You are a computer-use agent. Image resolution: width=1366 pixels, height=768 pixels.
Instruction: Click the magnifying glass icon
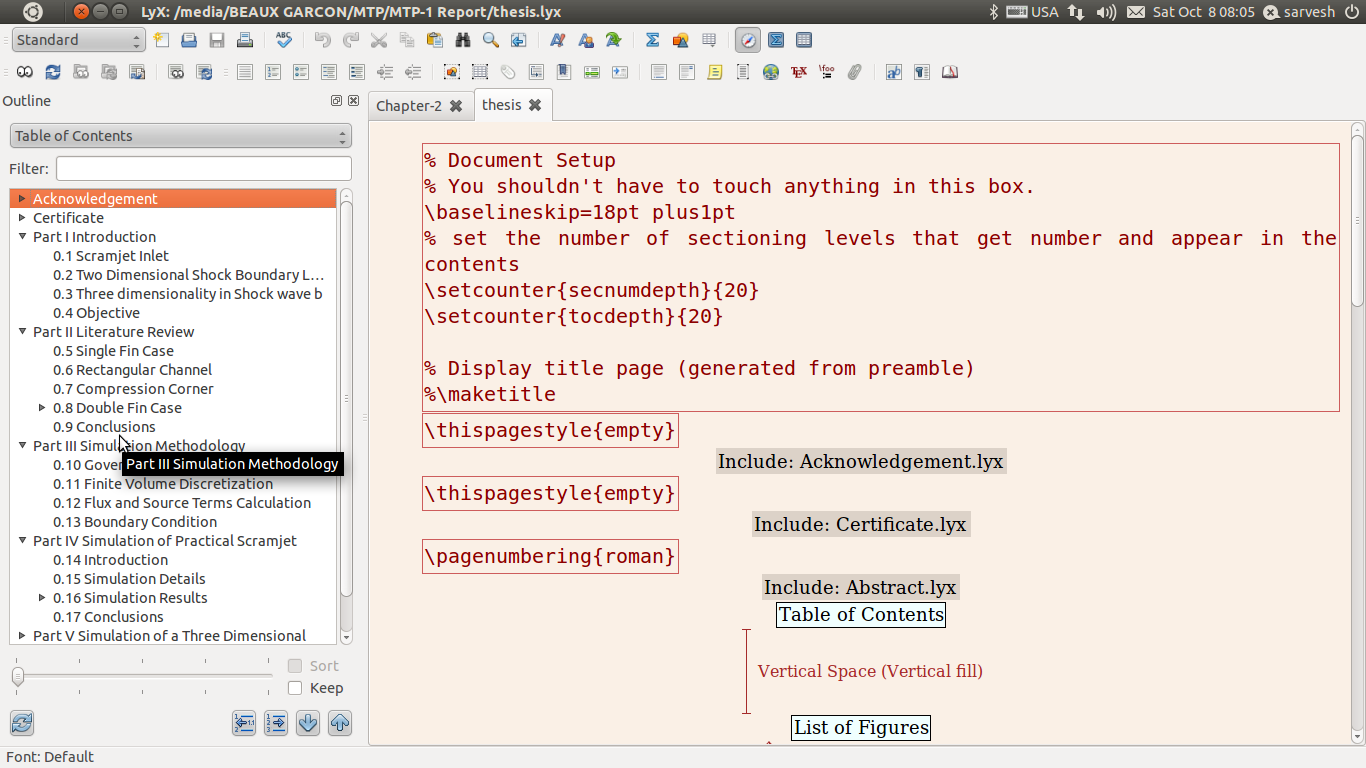(490, 40)
